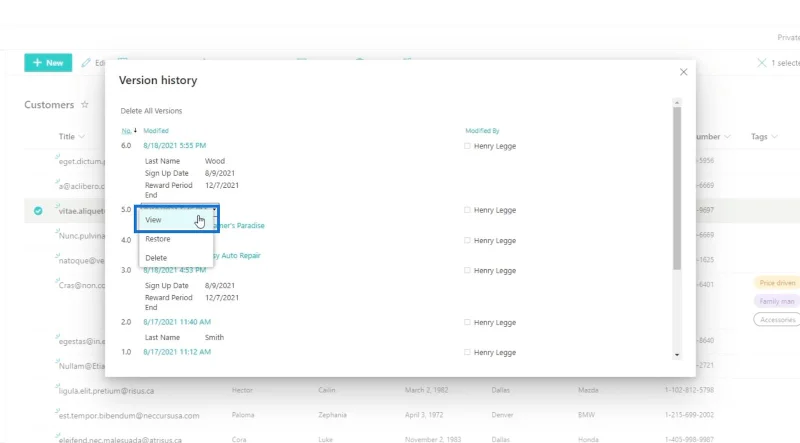Click Paloma first name cell
Viewport: 800px width, 443px height.
click(243, 415)
